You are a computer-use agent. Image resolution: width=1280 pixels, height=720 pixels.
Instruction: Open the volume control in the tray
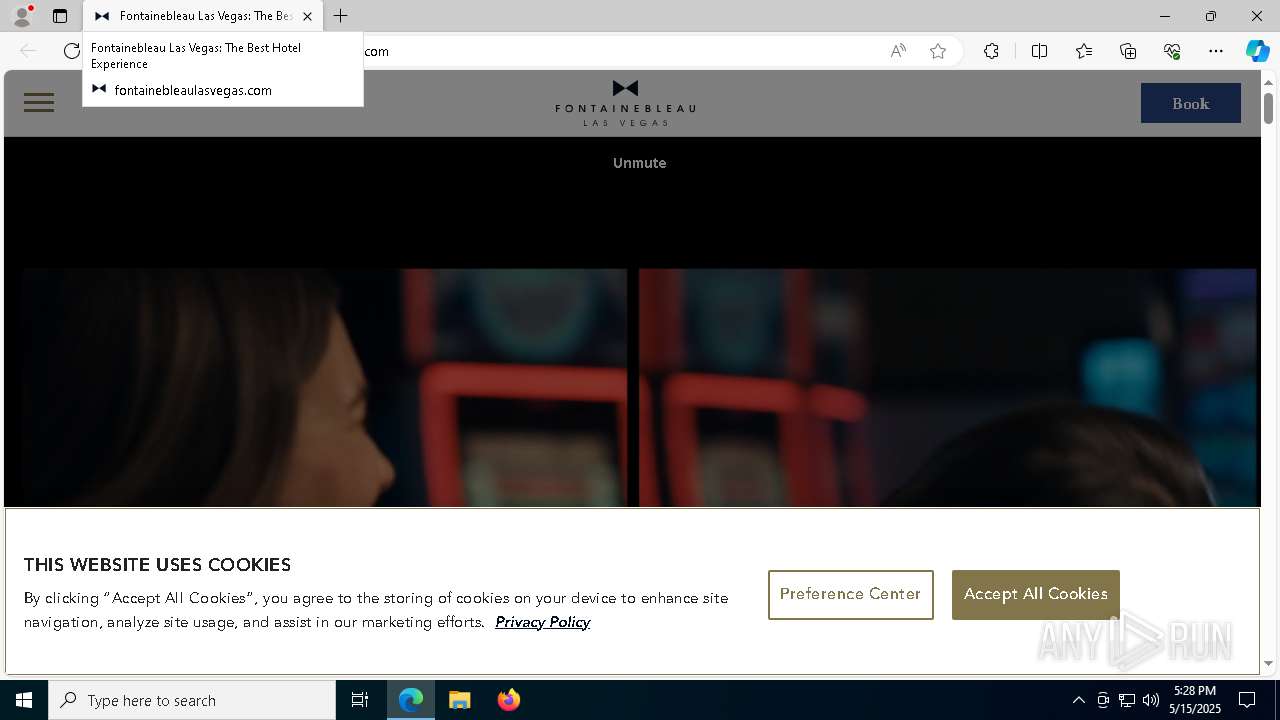pos(1151,700)
